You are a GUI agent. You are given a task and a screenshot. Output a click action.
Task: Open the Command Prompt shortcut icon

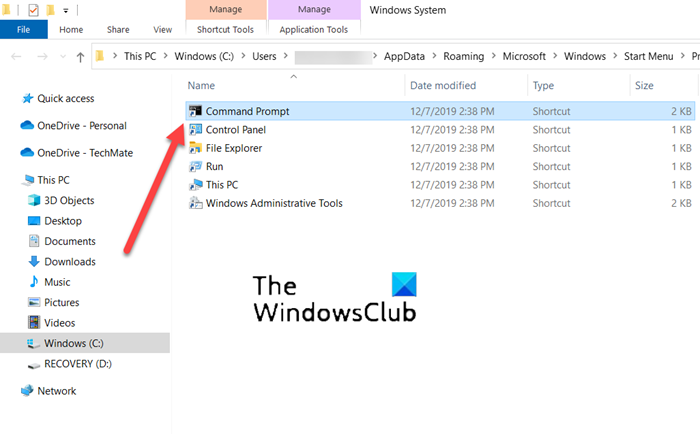(195, 111)
